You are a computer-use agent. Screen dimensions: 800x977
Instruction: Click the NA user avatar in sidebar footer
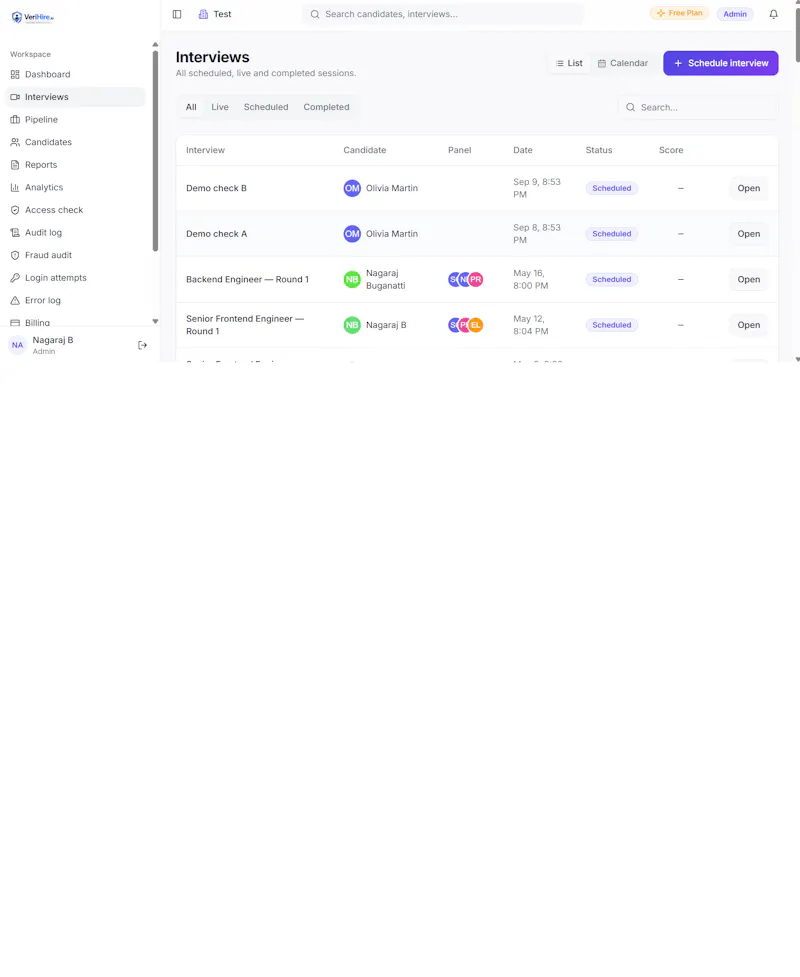coord(17,345)
